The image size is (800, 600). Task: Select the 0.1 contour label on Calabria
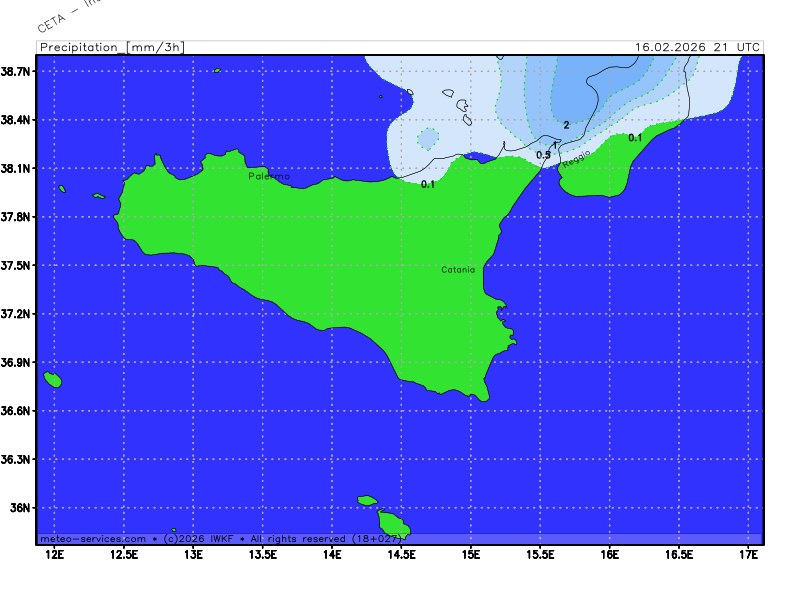635,138
